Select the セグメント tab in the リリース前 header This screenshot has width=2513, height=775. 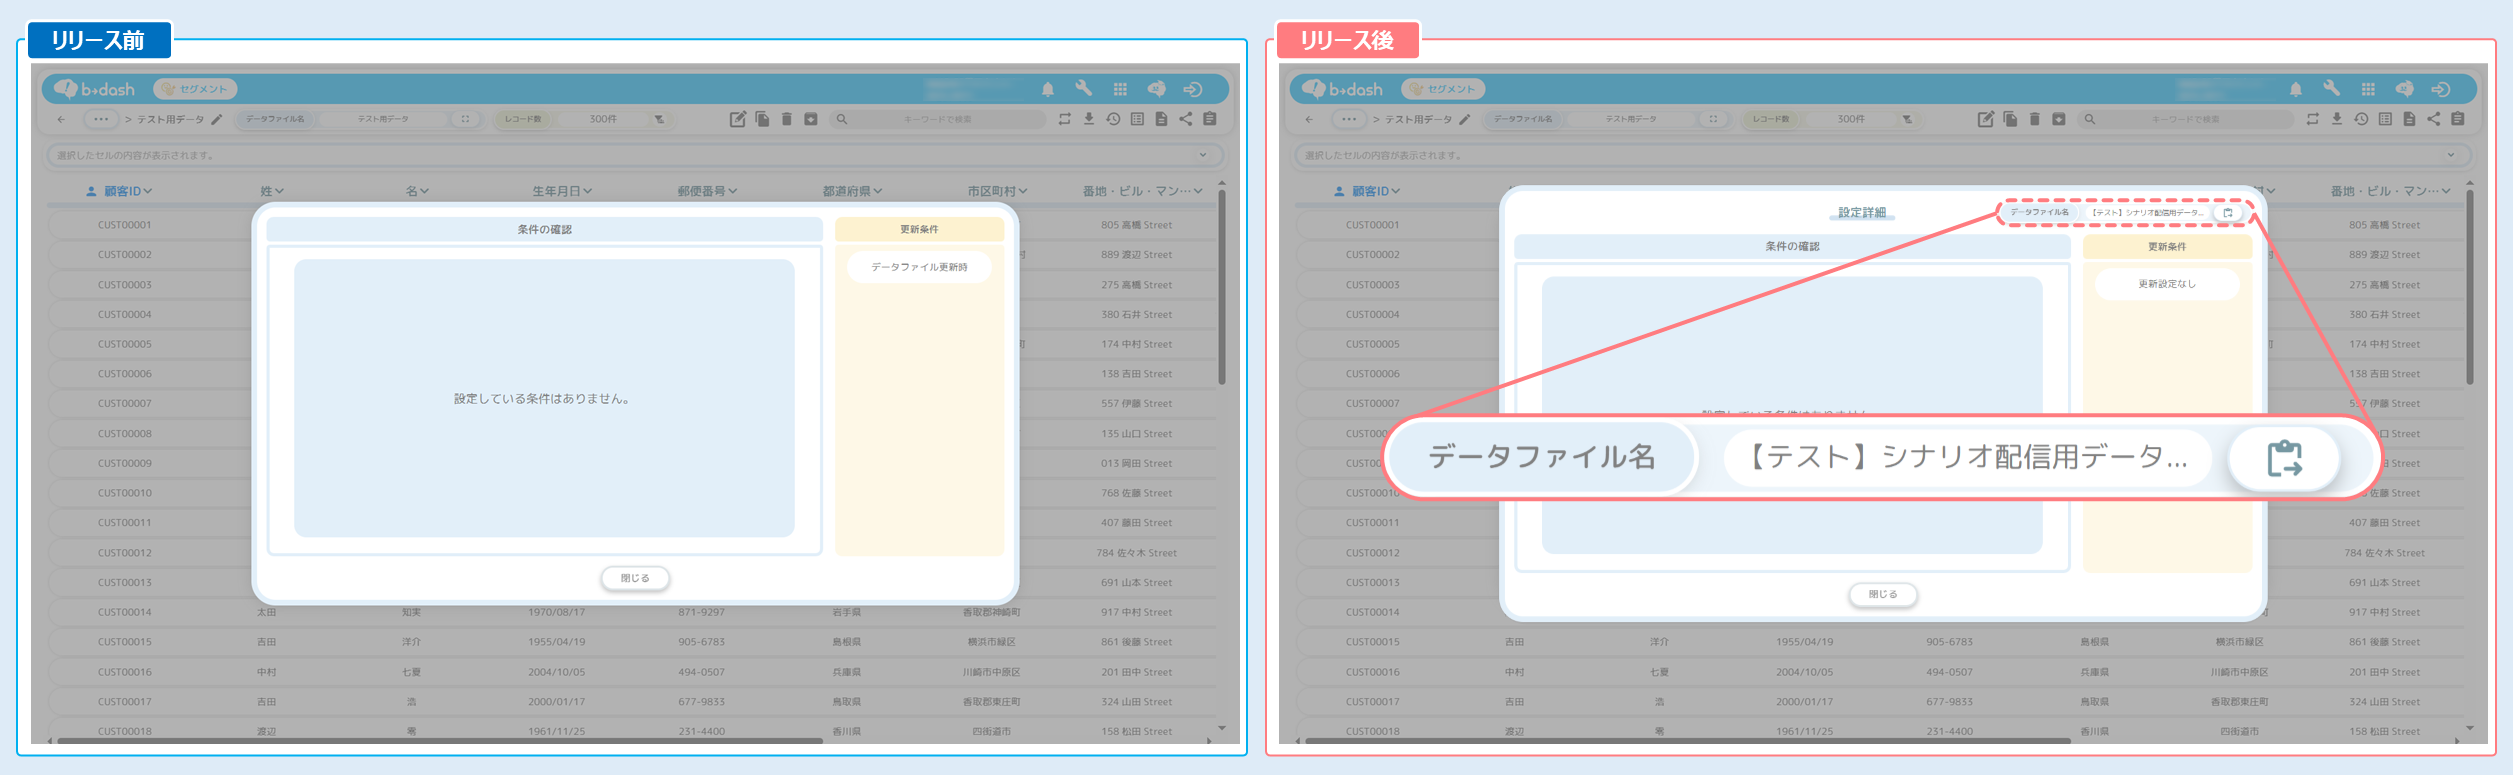[195, 89]
